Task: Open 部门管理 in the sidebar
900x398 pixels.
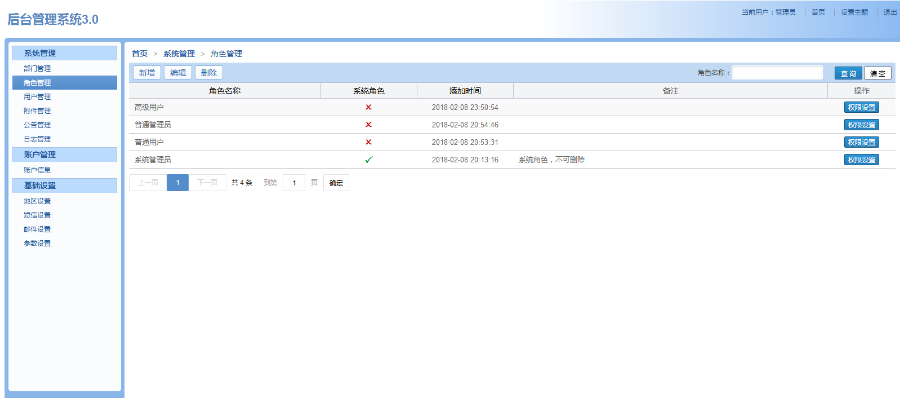Action: point(37,68)
